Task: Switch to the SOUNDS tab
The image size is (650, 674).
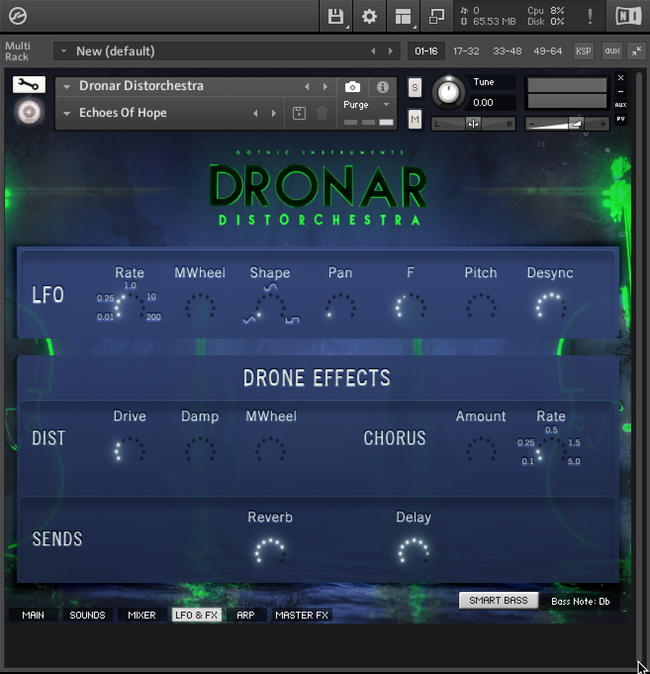Action: point(87,615)
